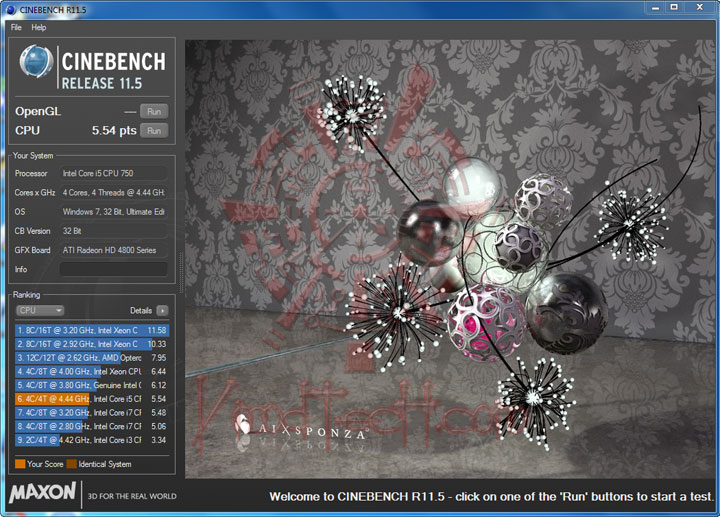Click the CB Version value 32 Bit
The image size is (720, 517).
click(113, 231)
